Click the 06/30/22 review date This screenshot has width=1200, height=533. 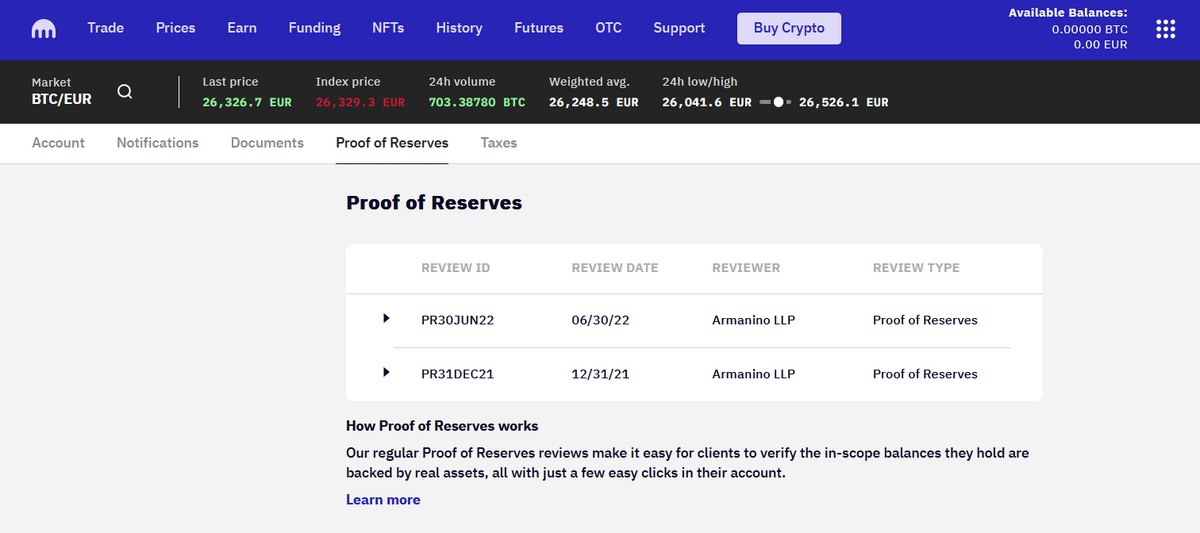click(600, 320)
